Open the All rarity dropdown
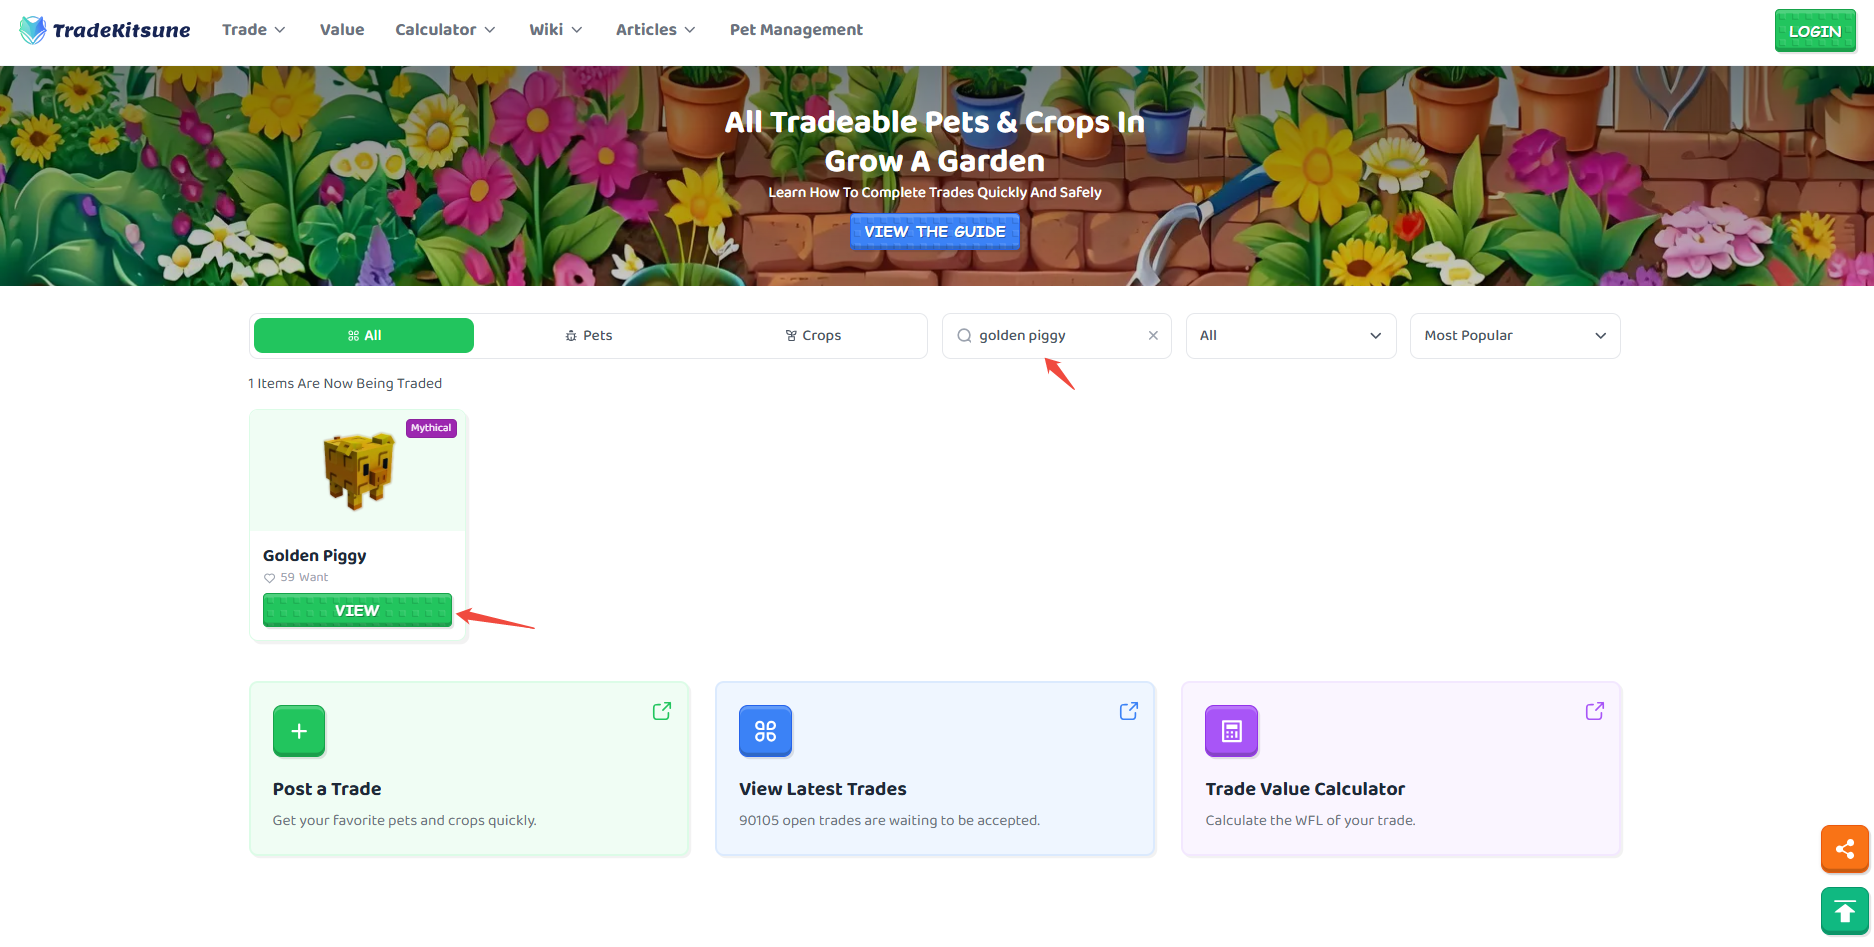Image resolution: width=1874 pixels, height=947 pixels. (1291, 336)
